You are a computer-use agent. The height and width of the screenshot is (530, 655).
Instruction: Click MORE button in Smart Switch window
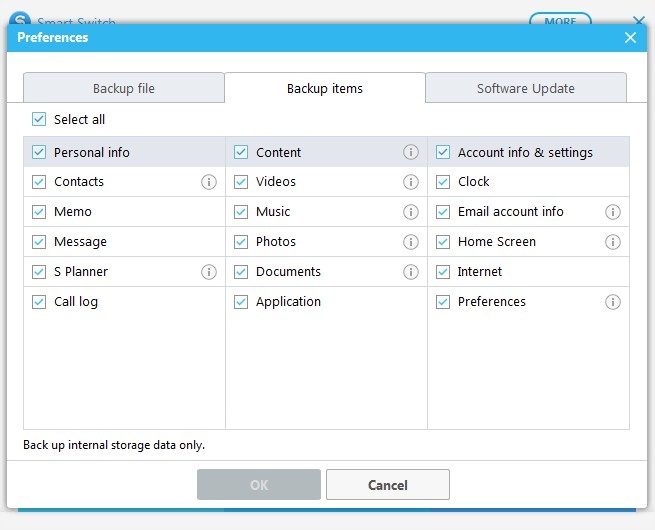[560, 19]
